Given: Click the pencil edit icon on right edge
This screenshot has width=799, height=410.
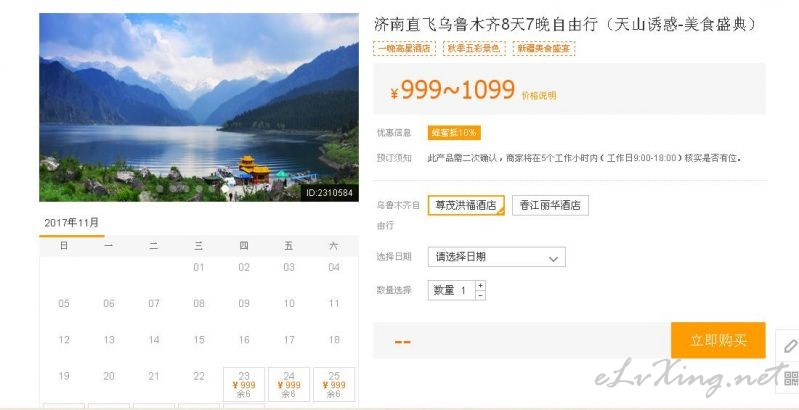Looking at the screenshot, I should (789, 346).
